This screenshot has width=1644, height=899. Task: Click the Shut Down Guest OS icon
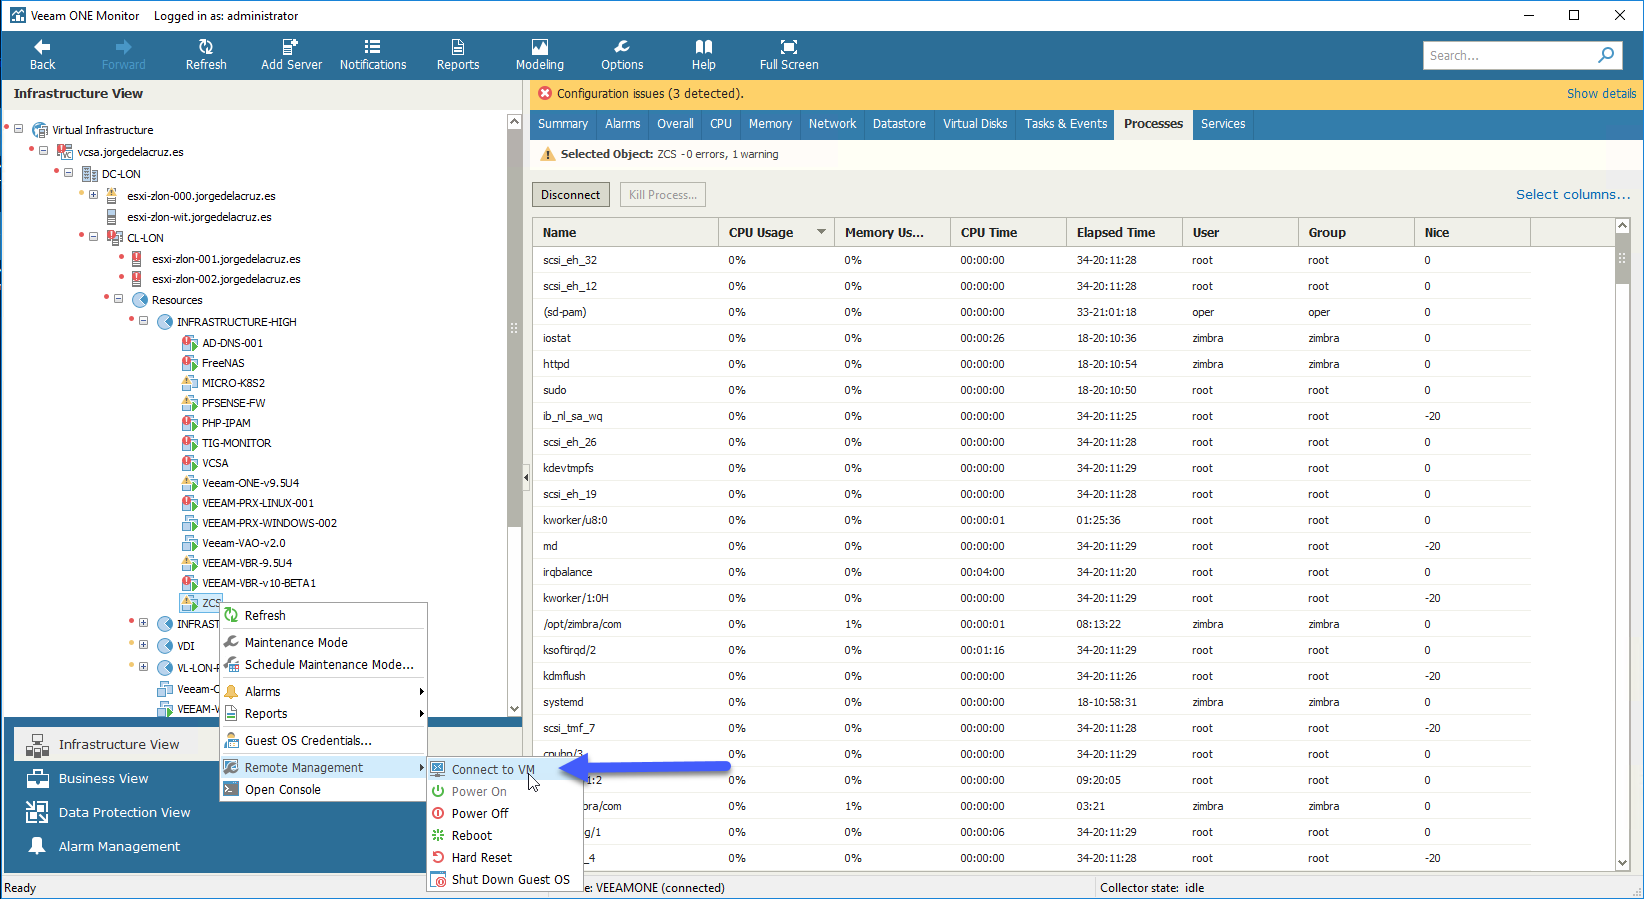438,880
